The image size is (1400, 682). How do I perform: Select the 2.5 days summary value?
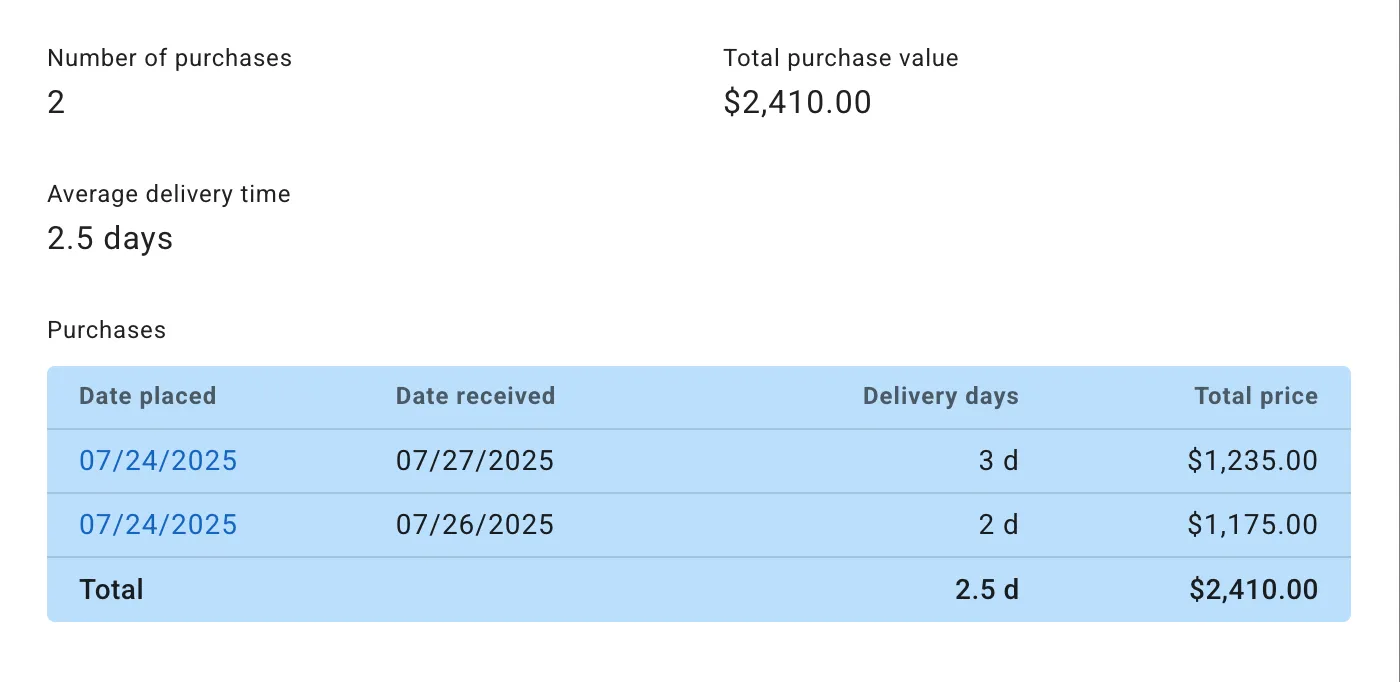pyautogui.click(x=110, y=239)
